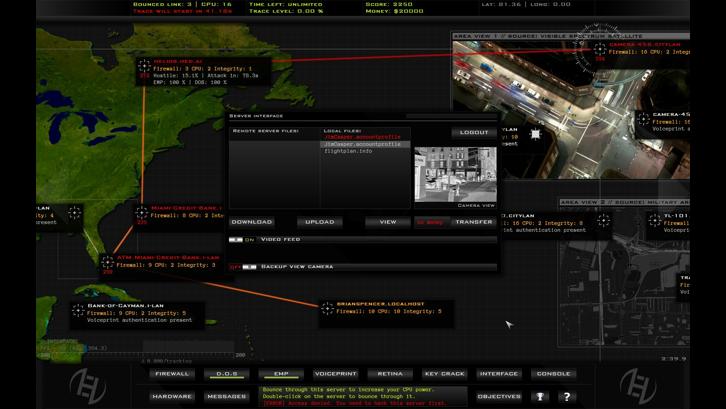This screenshot has width=726, height=409.
Task: Click the camera view thumbnail
Action: [455, 174]
